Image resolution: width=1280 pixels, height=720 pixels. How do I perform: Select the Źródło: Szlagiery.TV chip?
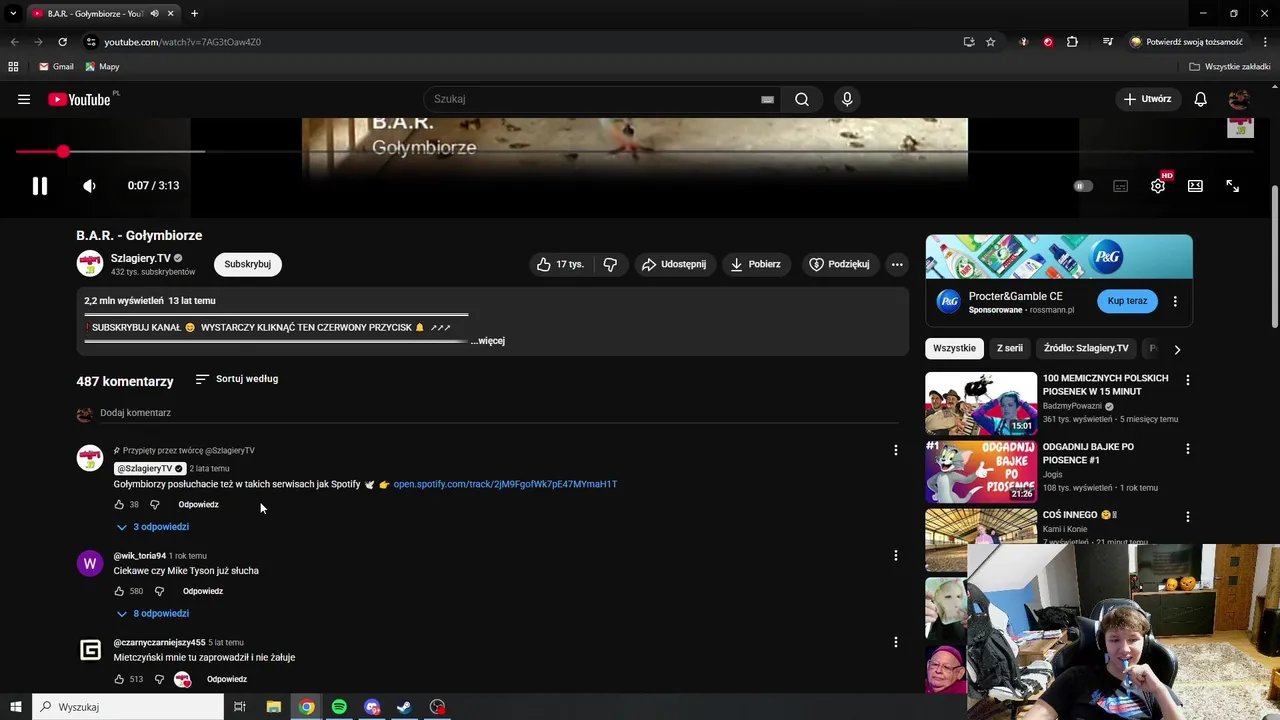(1086, 349)
